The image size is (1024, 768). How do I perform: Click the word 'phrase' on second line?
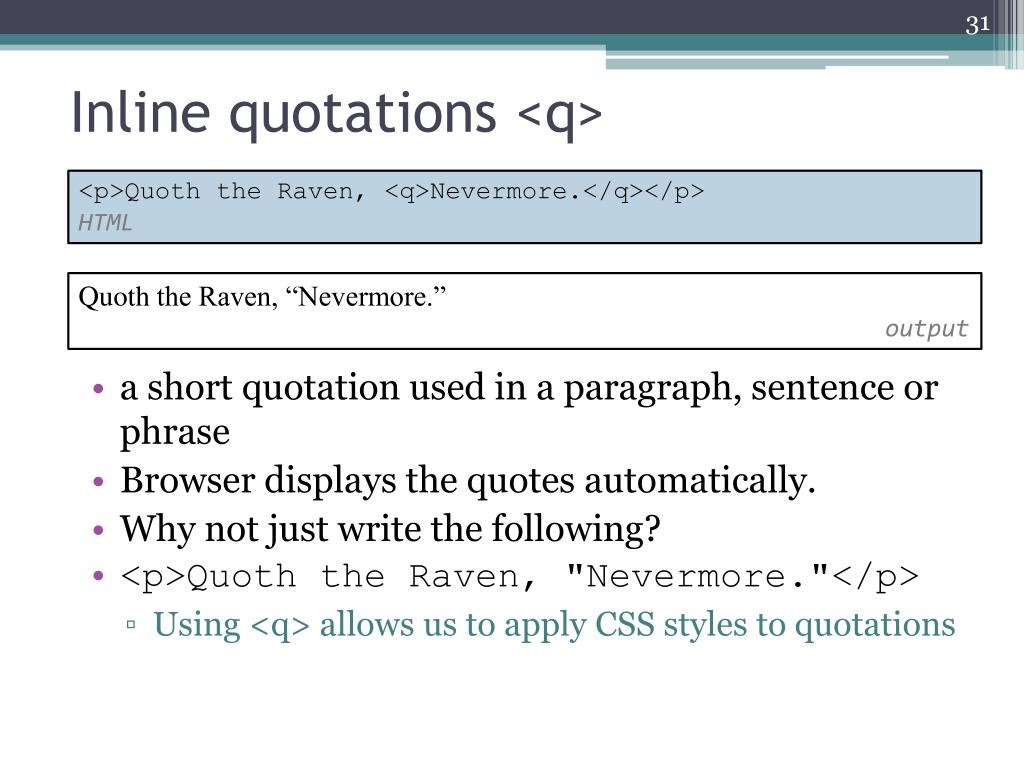(x=175, y=432)
